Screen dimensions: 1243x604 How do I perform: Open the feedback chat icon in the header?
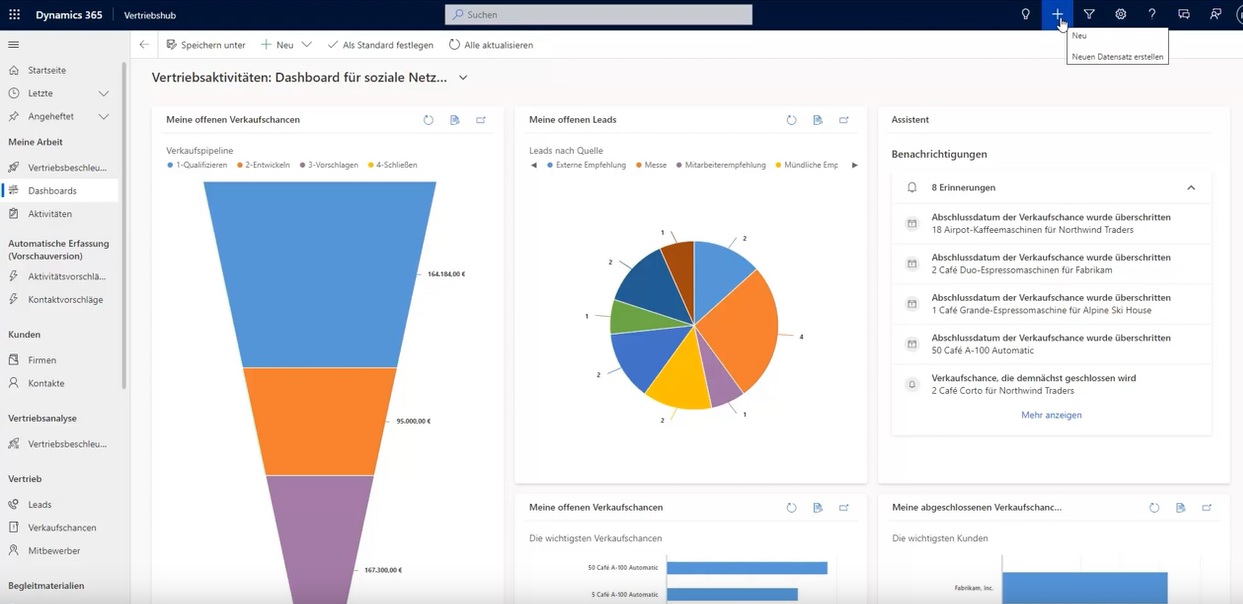1184,13
